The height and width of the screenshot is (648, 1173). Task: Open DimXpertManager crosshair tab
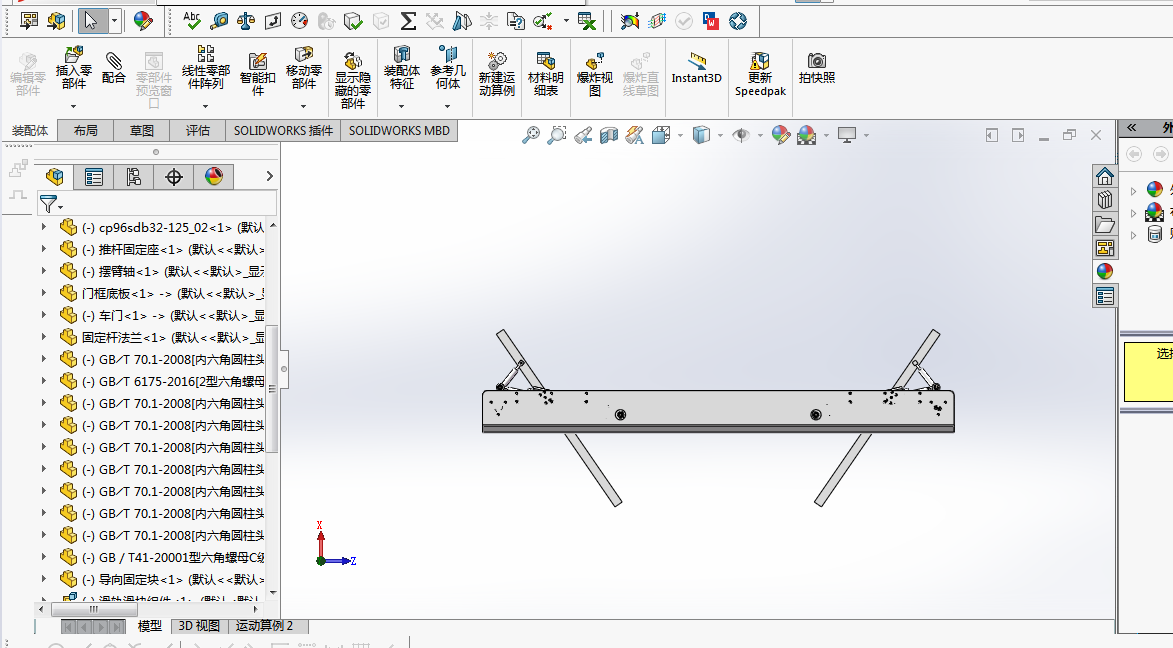pos(174,177)
